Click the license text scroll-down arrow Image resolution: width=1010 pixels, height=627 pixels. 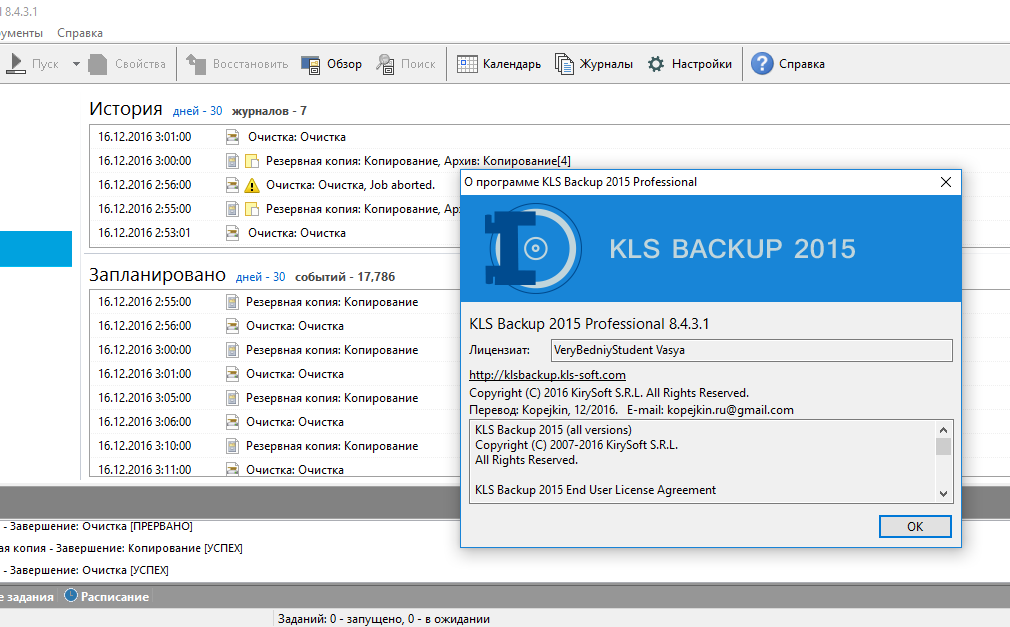coord(943,494)
